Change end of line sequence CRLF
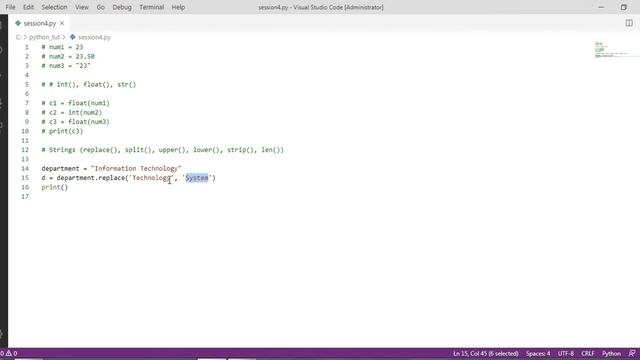 click(587, 353)
